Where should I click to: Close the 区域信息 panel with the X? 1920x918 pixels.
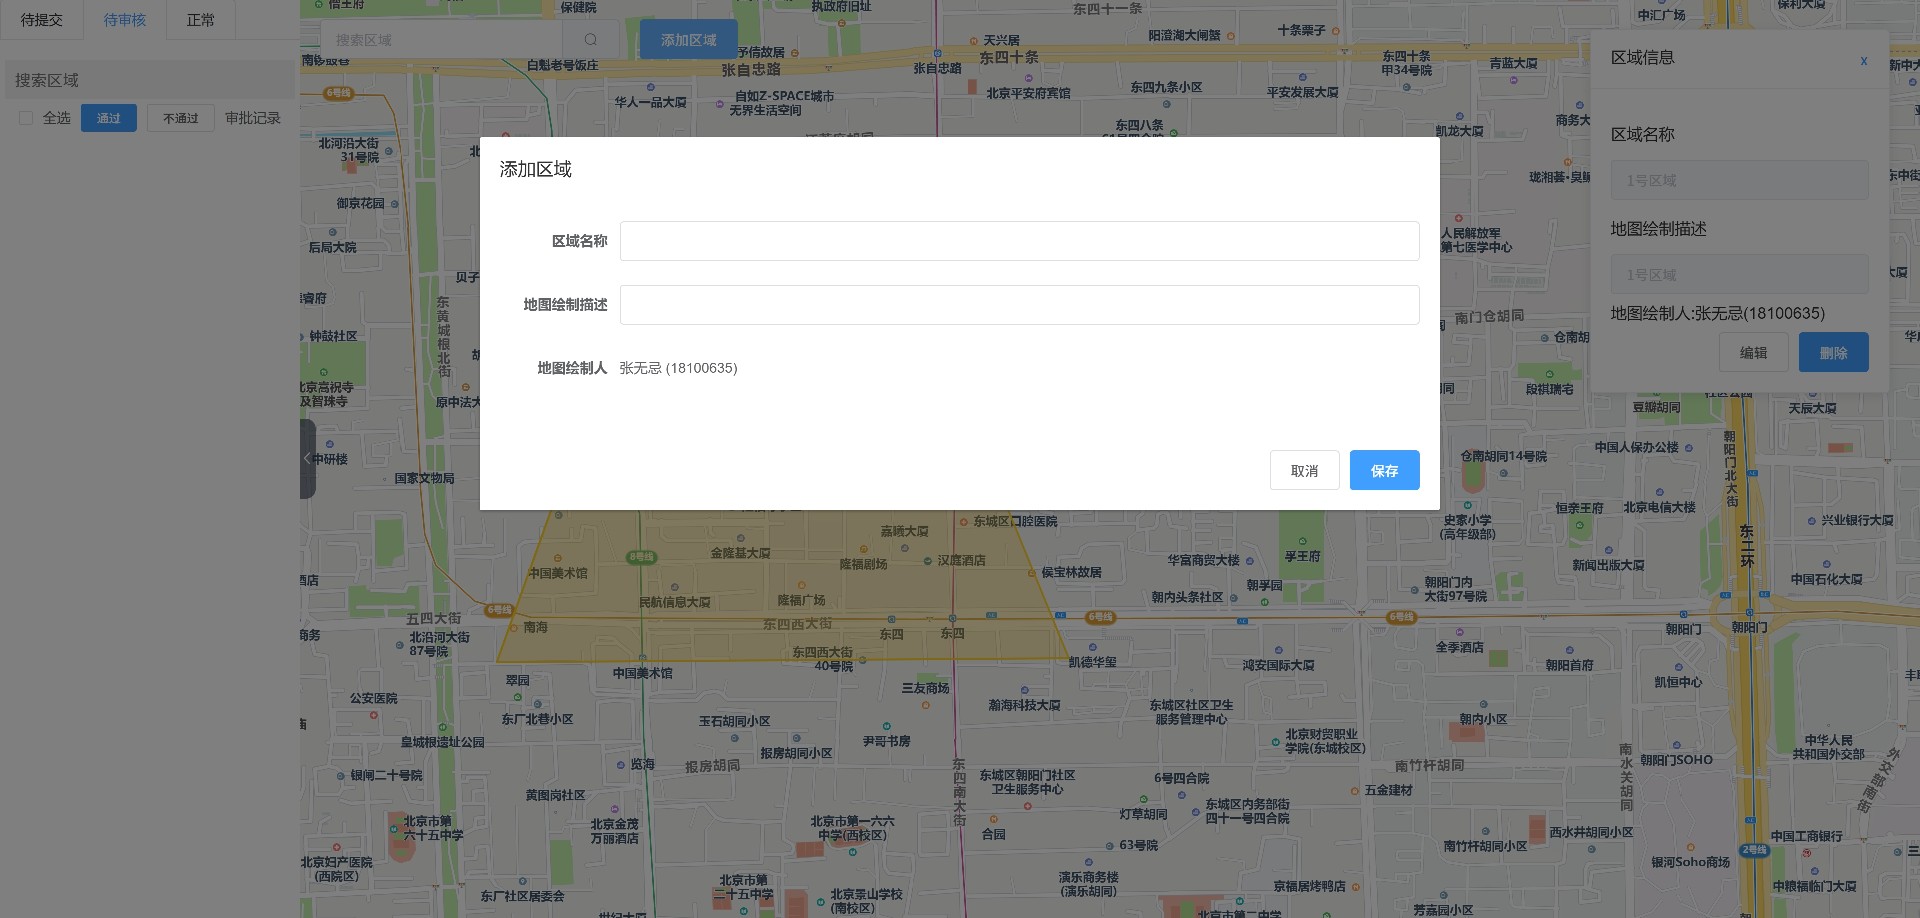(1863, 61)
